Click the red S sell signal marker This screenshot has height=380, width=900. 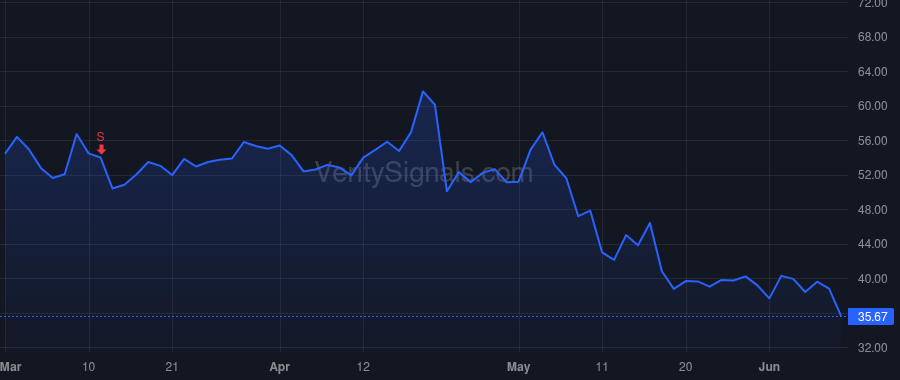(101, 143)
